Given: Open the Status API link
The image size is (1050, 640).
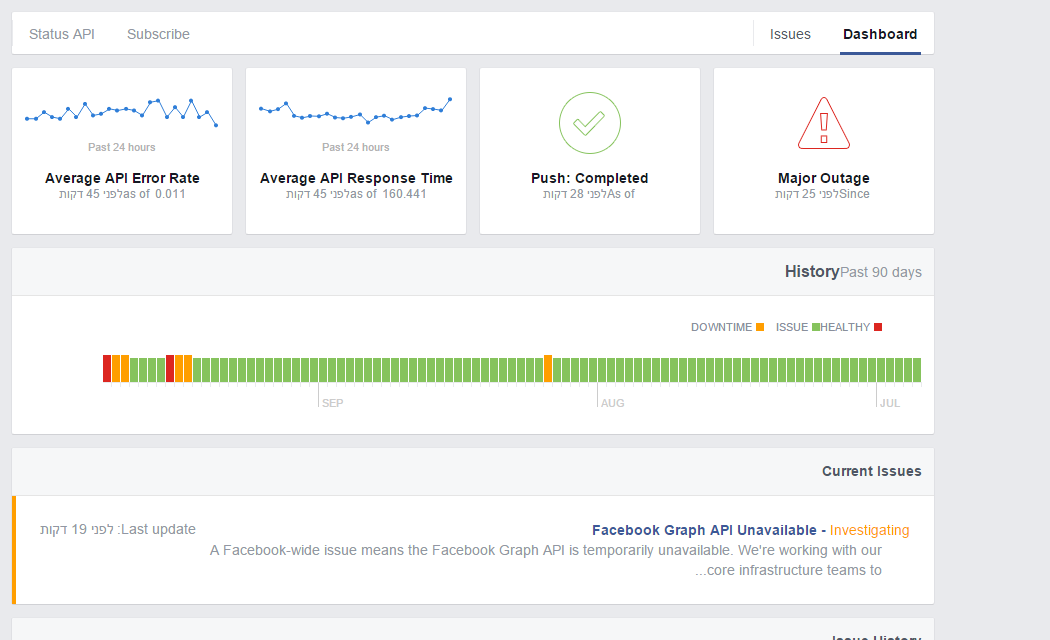Looking at the screenshot, I should 62,34.
